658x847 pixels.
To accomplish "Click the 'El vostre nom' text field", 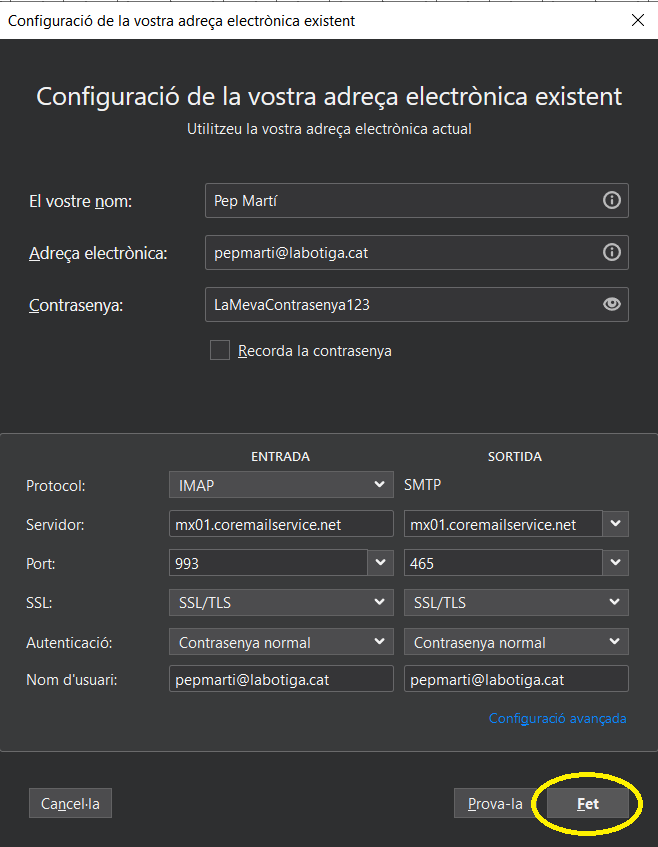I will coord(417,200).
